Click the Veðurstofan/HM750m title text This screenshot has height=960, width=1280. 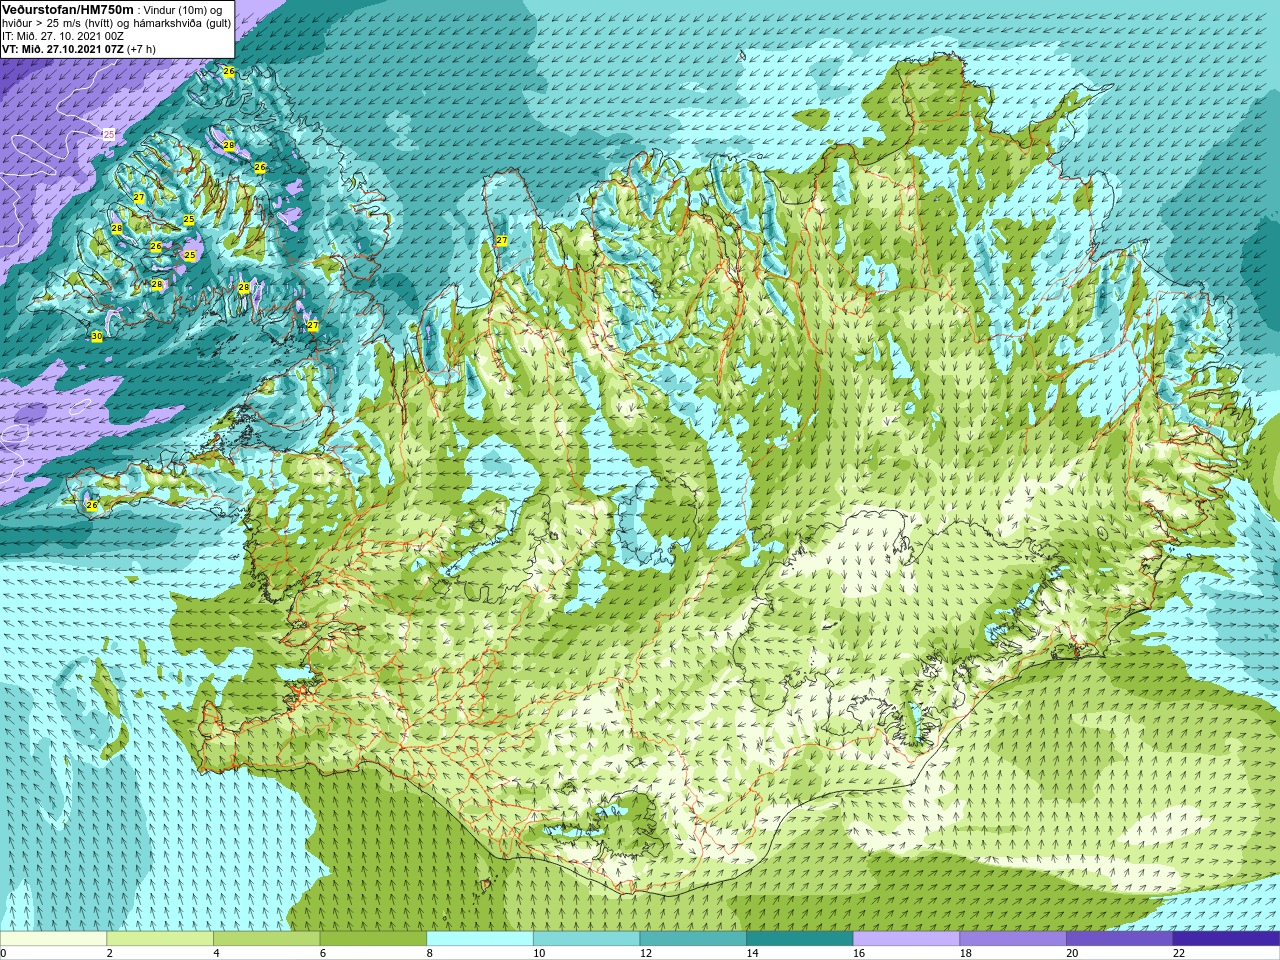(68, 9)
